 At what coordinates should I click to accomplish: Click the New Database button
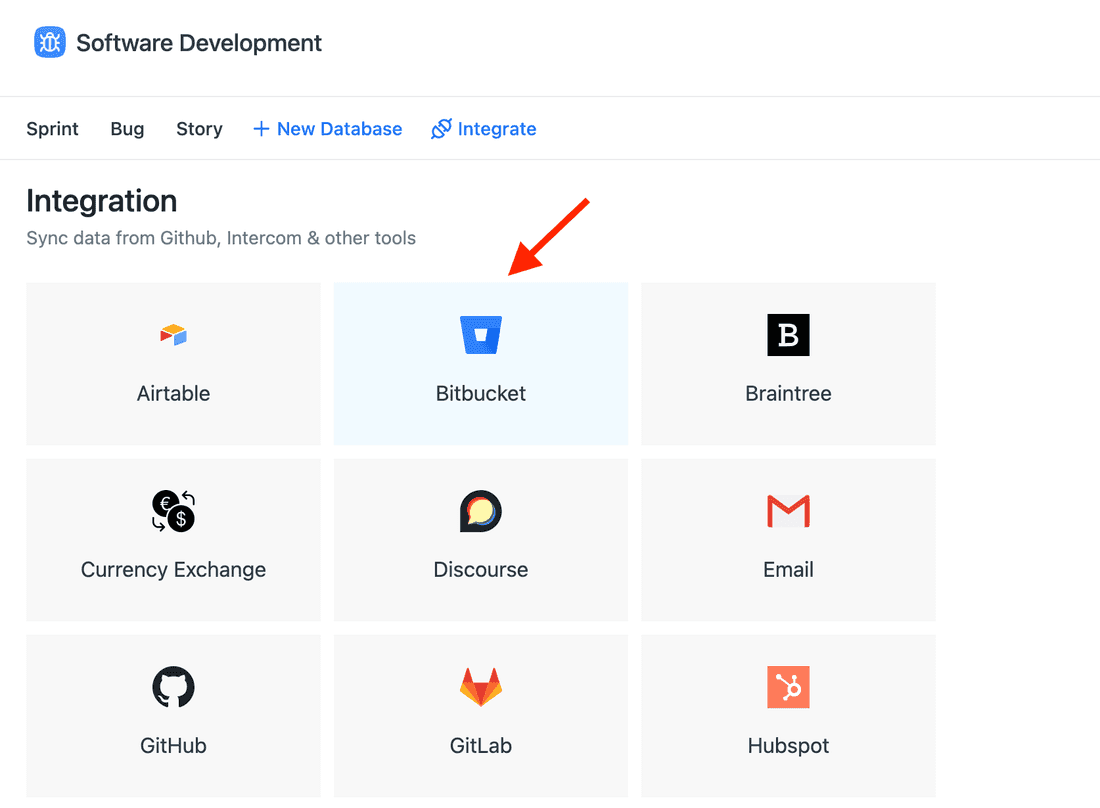327,128
